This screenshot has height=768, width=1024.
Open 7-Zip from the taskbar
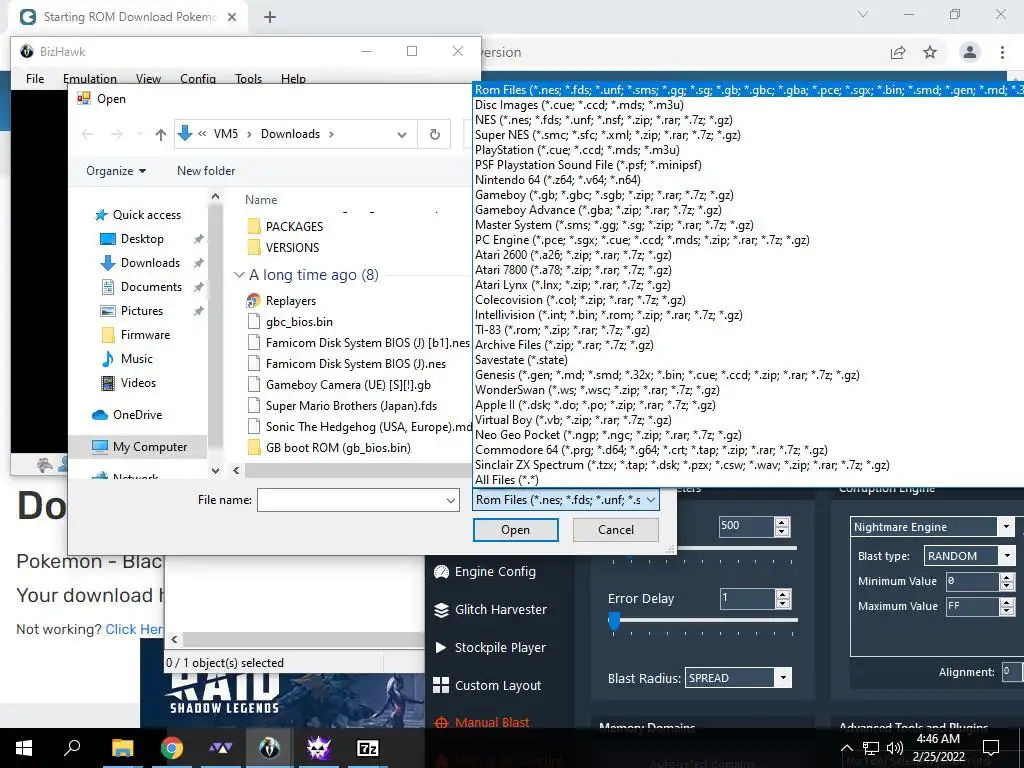coord(367,748)
